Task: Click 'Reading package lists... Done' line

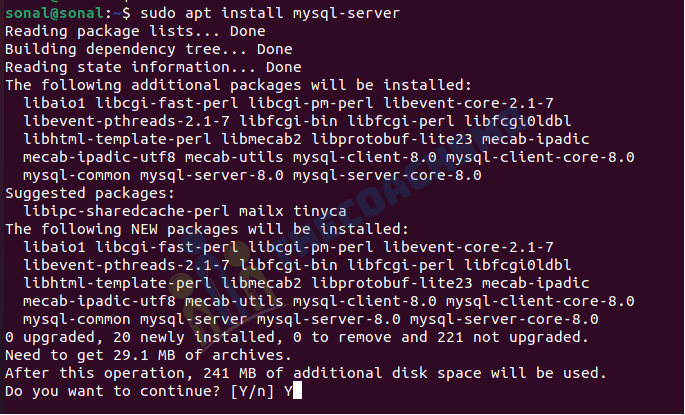Action: [x=135, y=31]
